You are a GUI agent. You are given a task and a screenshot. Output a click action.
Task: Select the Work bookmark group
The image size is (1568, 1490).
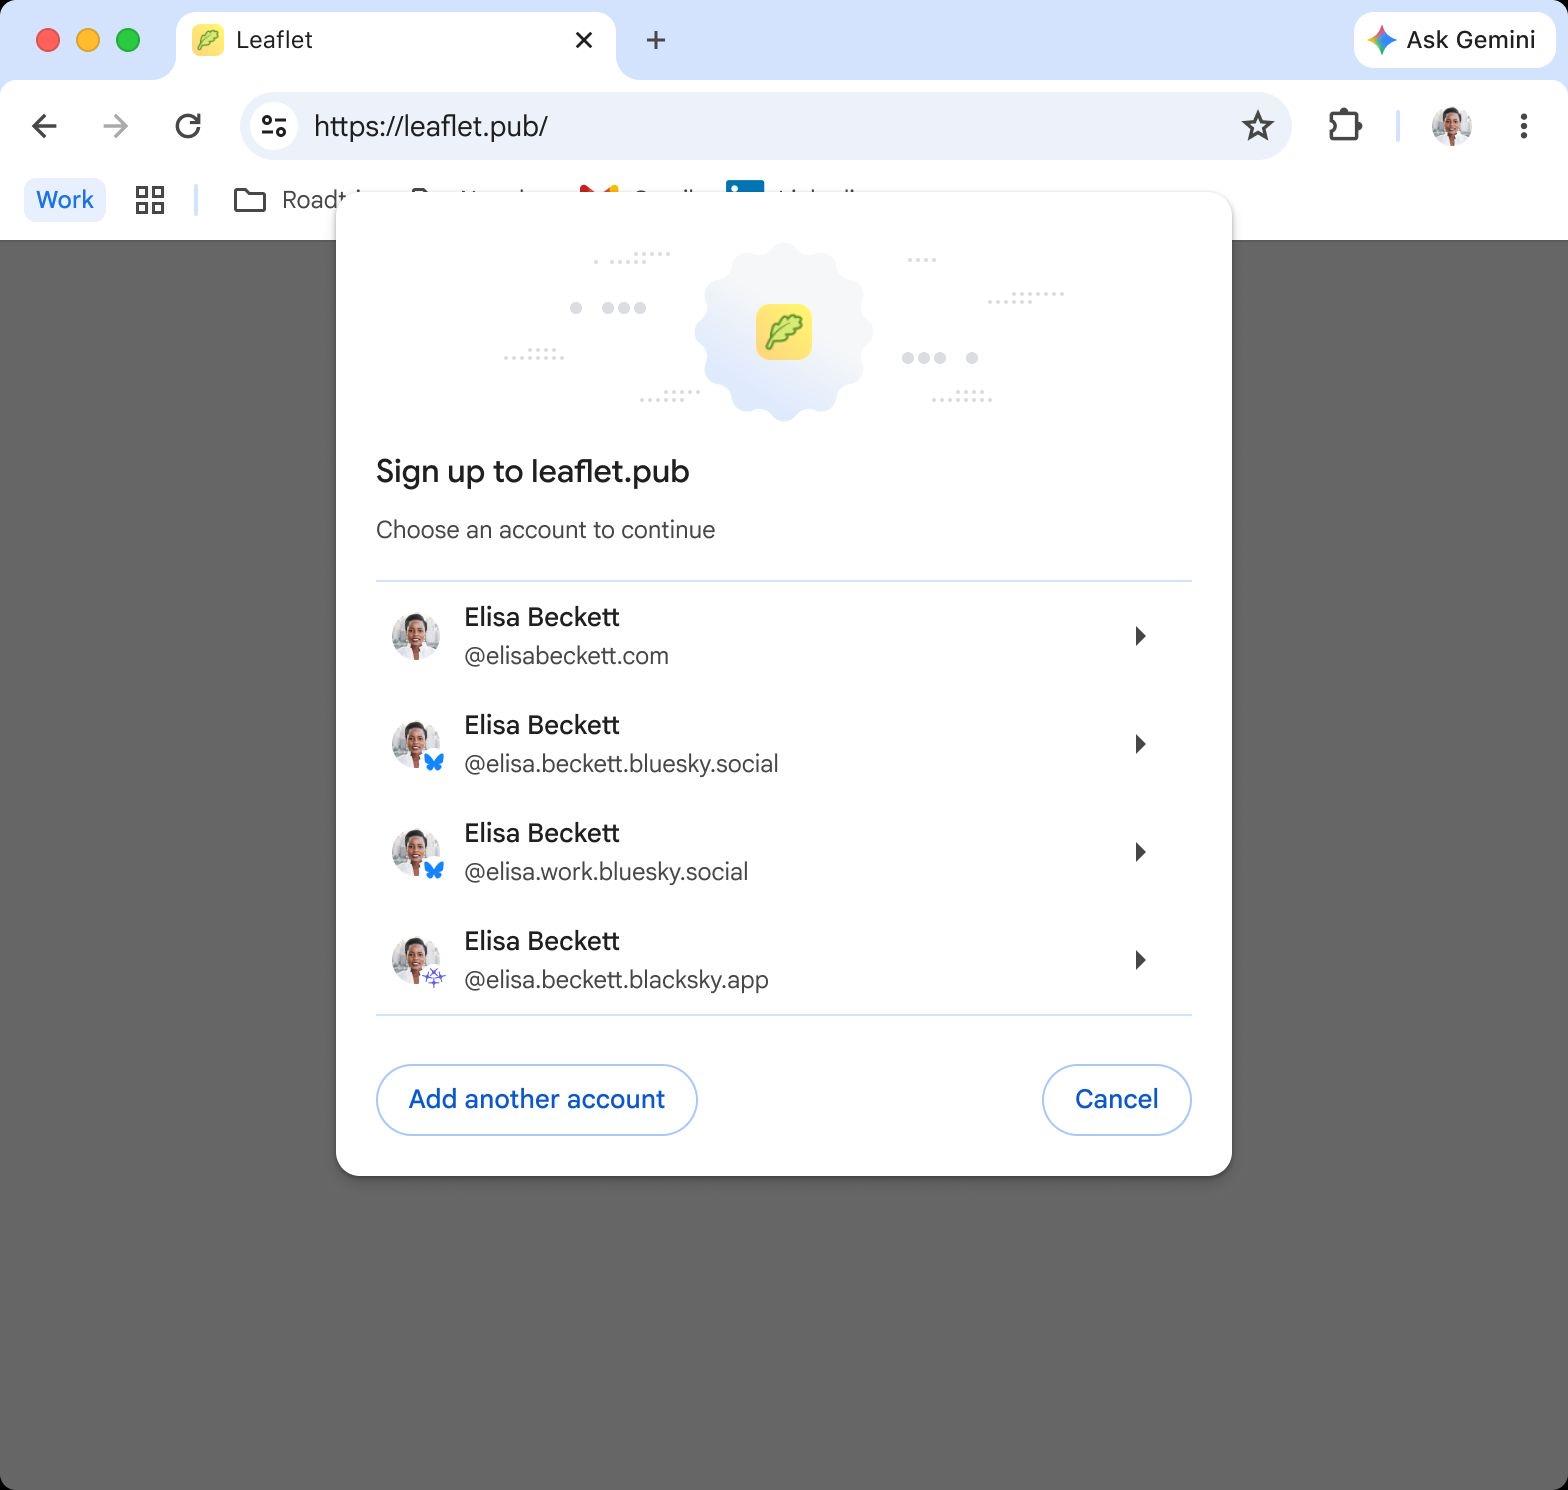tap(65, 200)
